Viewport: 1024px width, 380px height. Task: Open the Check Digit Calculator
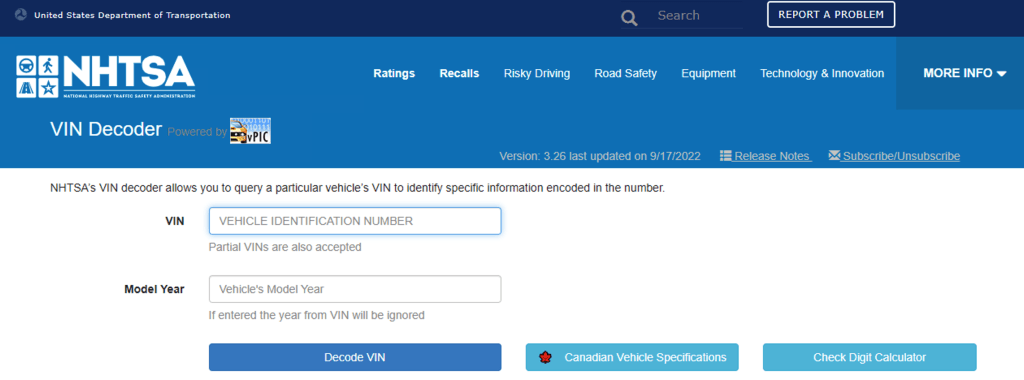pyautogui.click(x=869, y=357)
